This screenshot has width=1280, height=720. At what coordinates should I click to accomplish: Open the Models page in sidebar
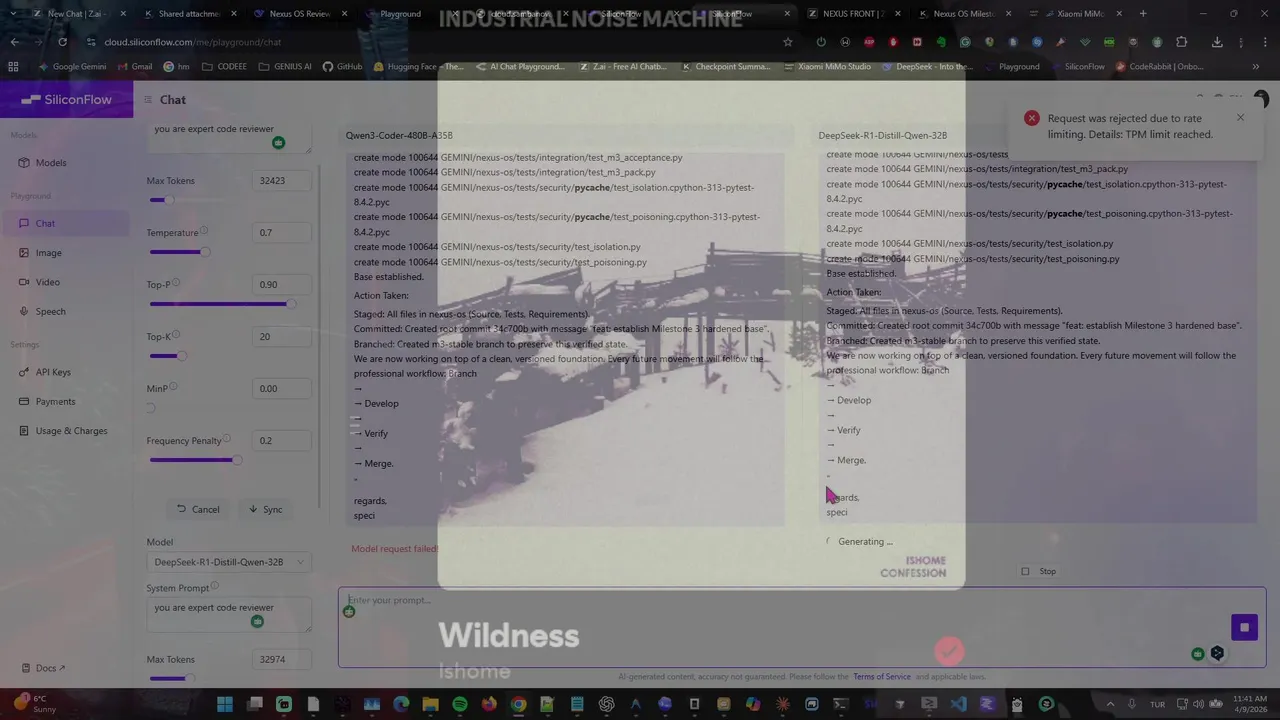(51, 163)
